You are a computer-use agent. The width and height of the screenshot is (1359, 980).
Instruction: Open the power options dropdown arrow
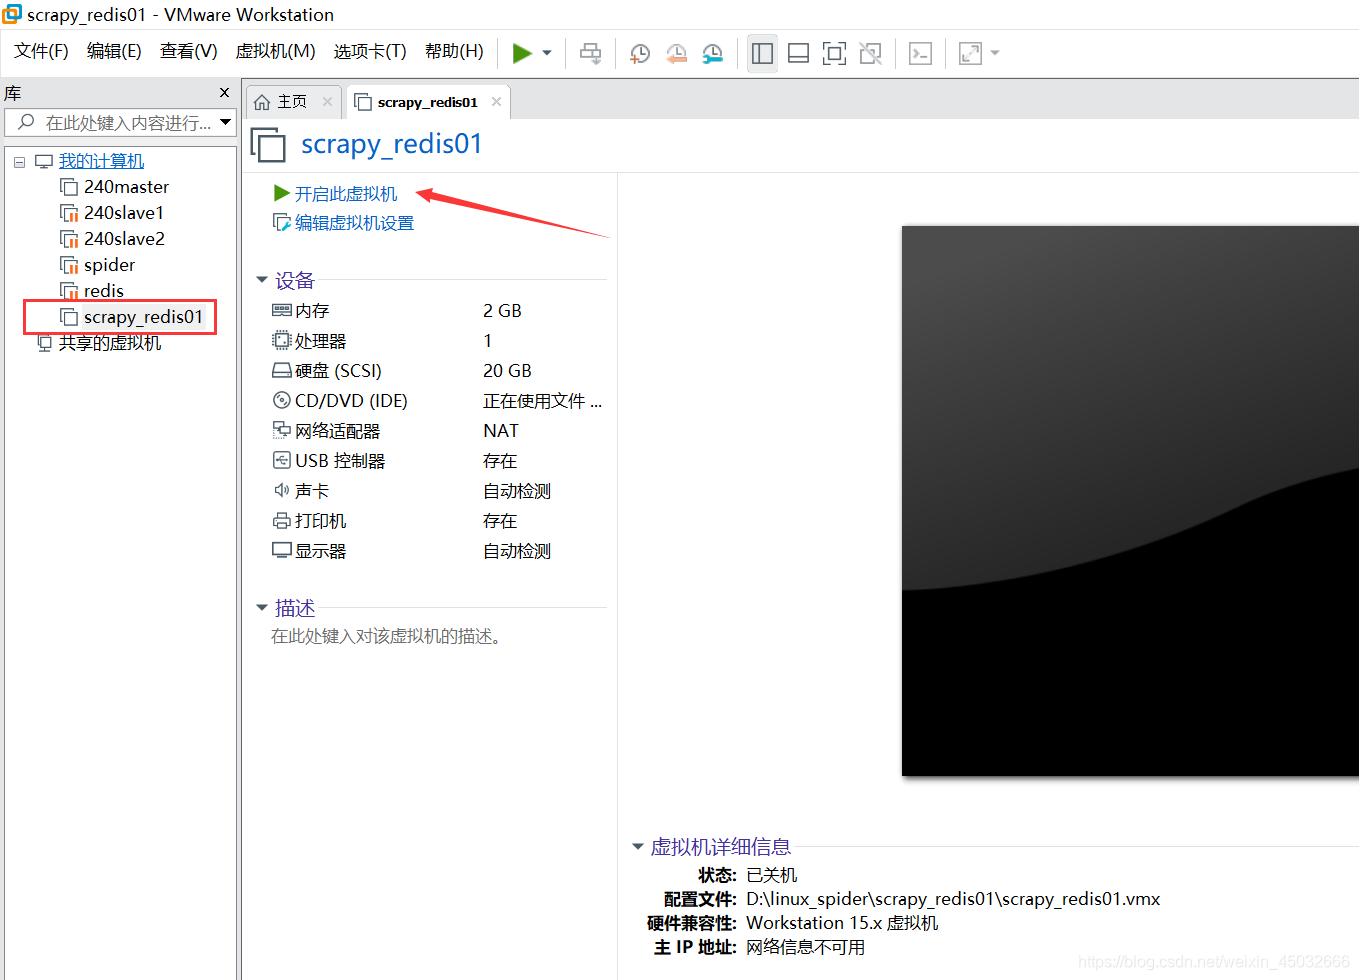[547, 53]
